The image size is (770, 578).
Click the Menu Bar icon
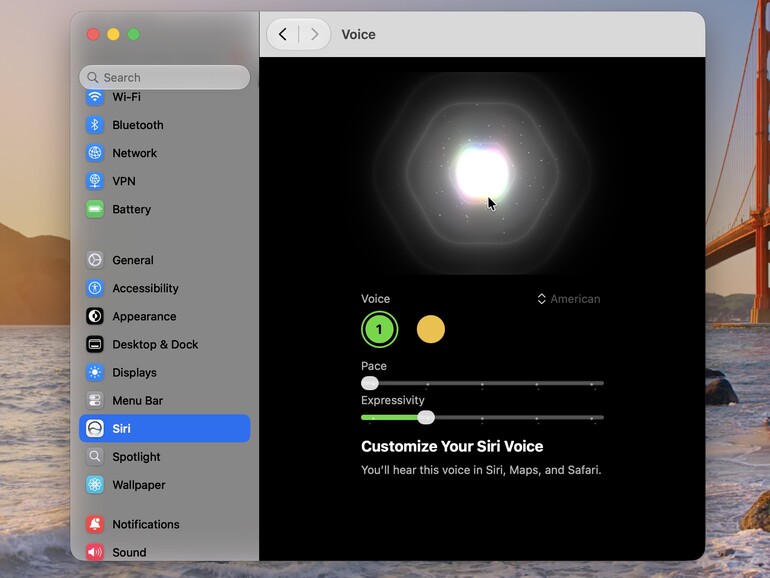tap(95, 400)
